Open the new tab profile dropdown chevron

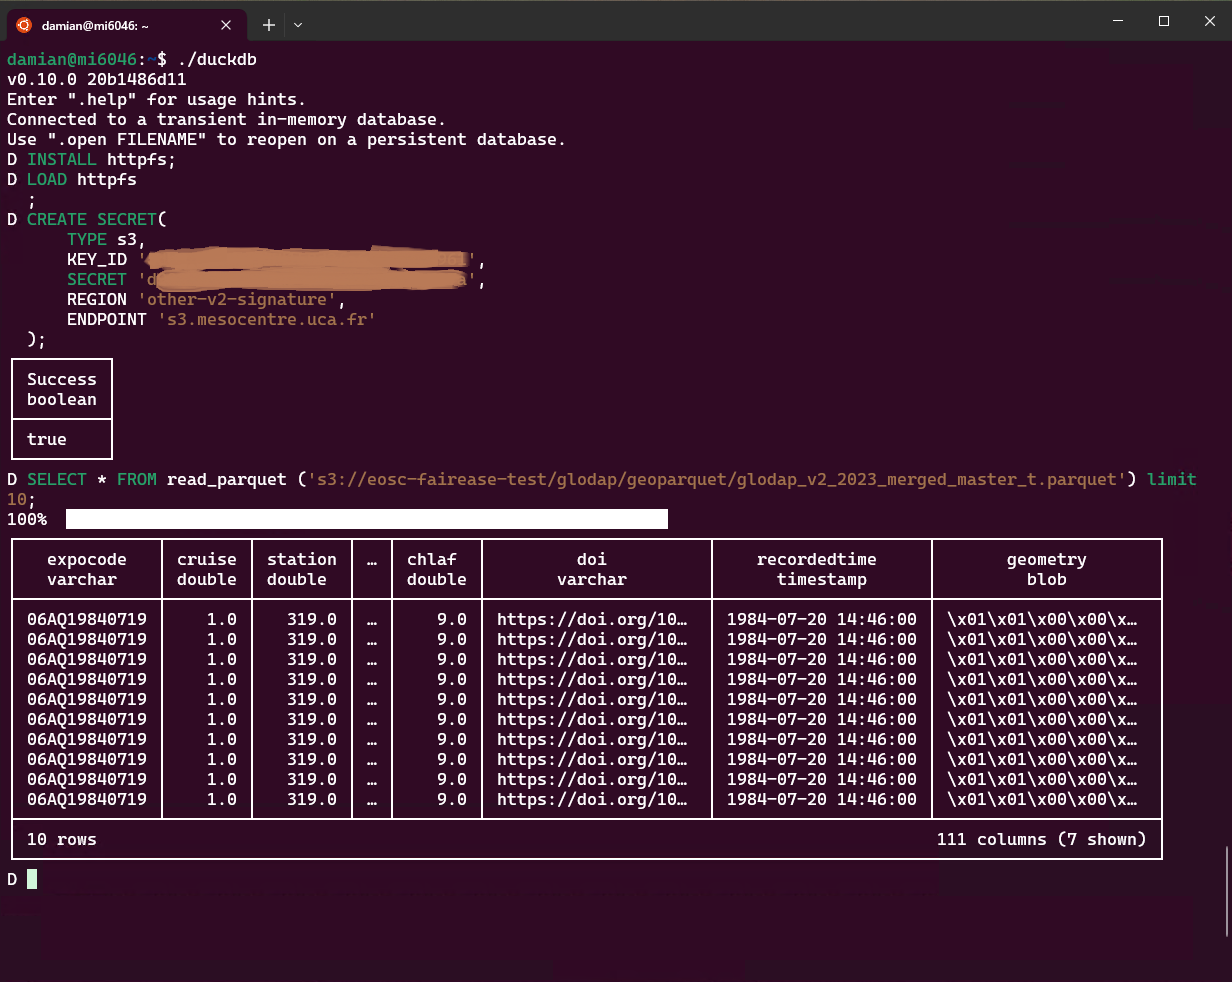coord(297,24)
